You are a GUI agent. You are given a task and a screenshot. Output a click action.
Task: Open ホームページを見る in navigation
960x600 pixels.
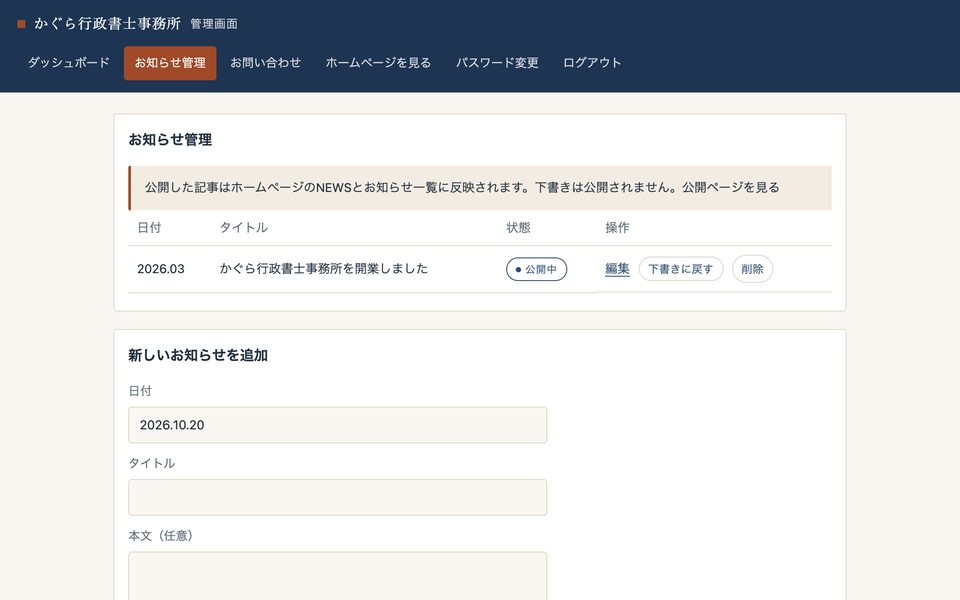point(378,62)
